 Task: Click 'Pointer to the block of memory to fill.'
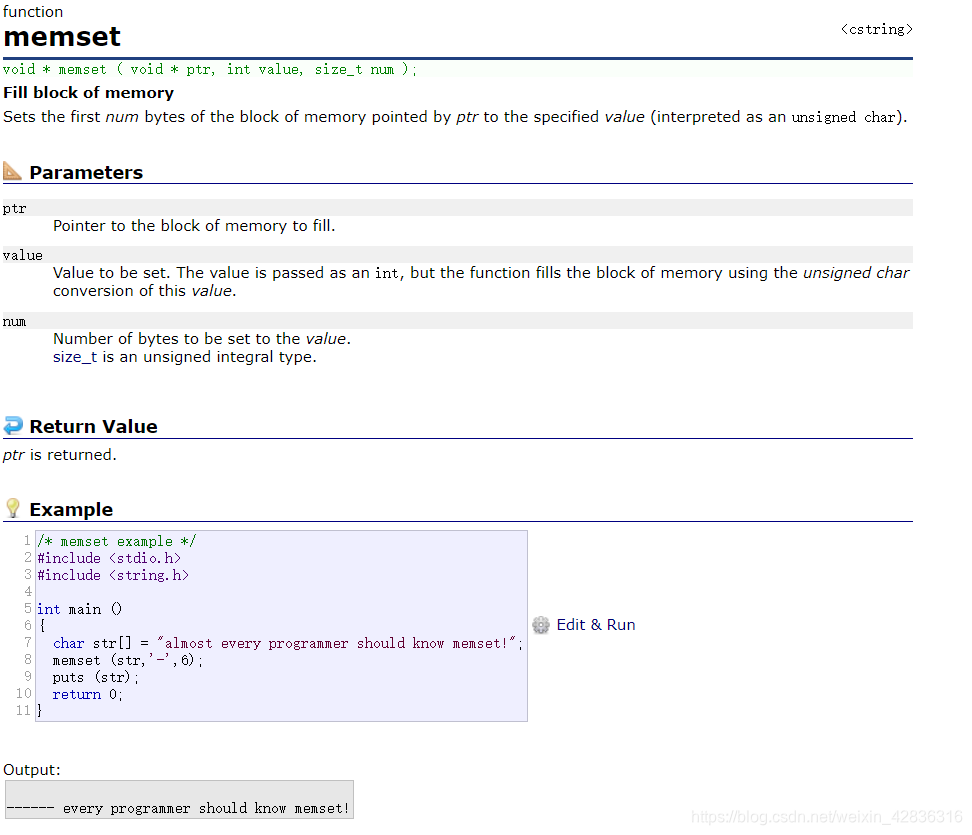(194, 226)
